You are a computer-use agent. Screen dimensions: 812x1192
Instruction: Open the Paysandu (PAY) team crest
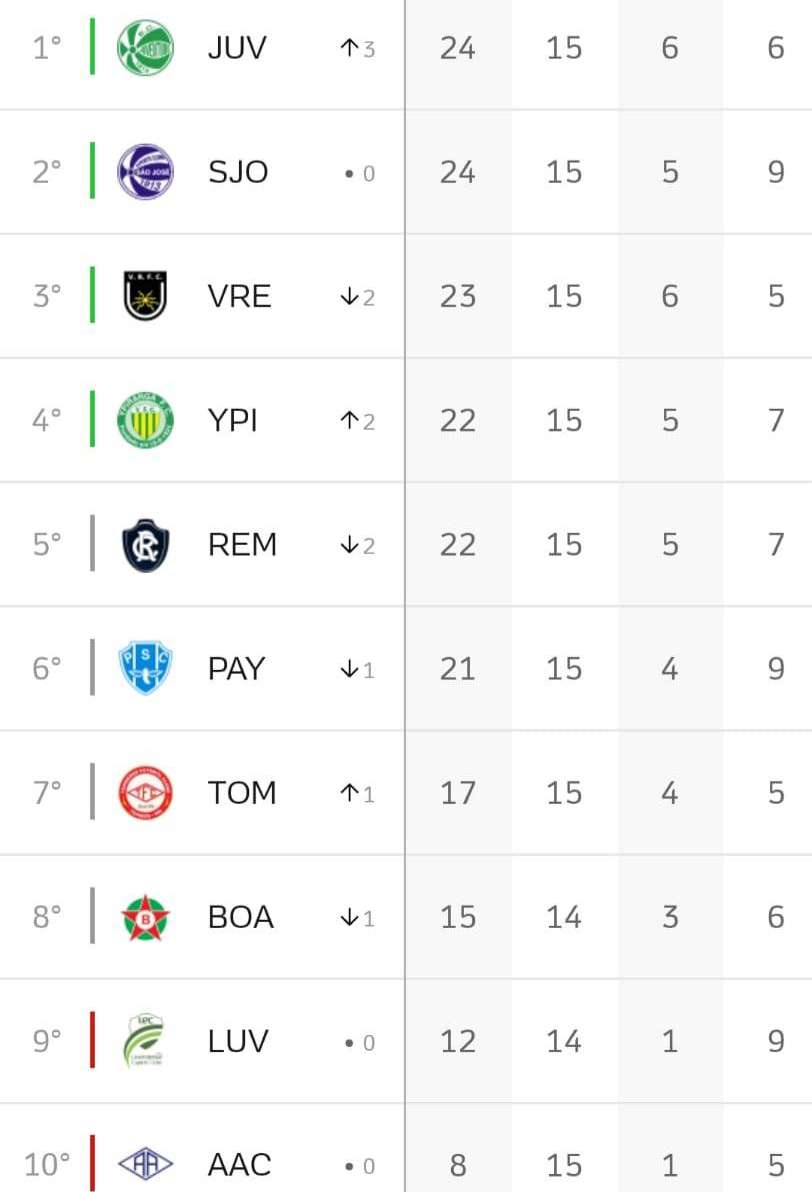pos(145,668)
